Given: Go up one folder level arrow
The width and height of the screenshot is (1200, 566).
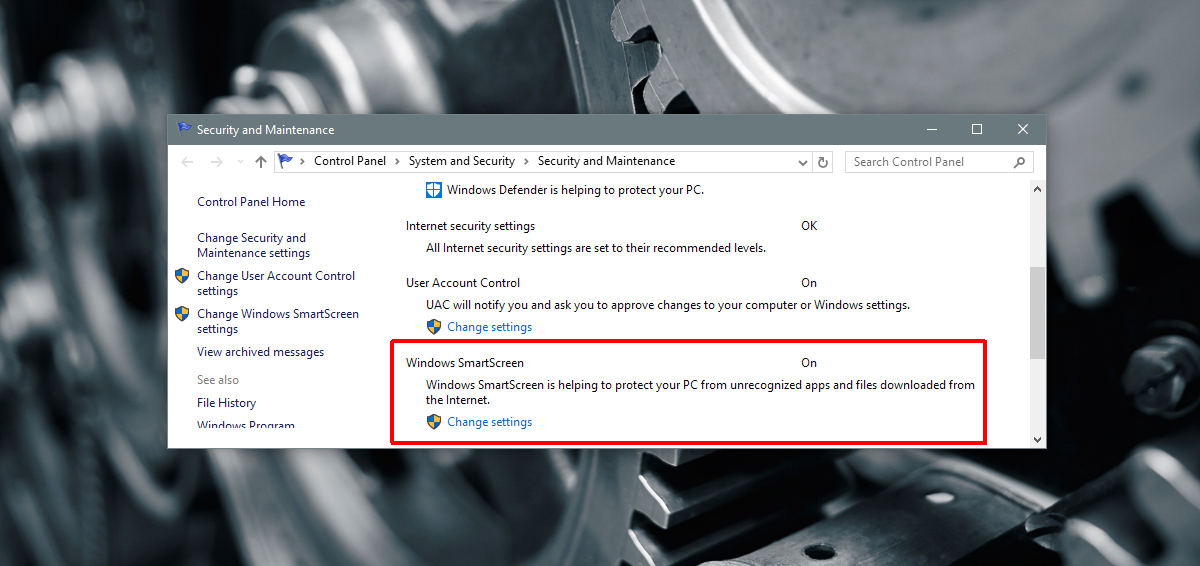Looking at the screenshot, I should point(261,162).
